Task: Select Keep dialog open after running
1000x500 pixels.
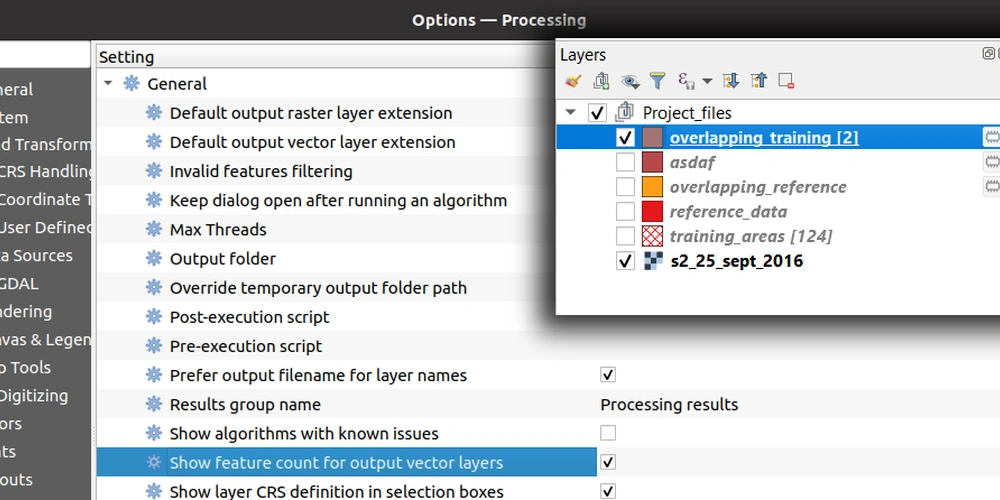Action: click(338, 200)
